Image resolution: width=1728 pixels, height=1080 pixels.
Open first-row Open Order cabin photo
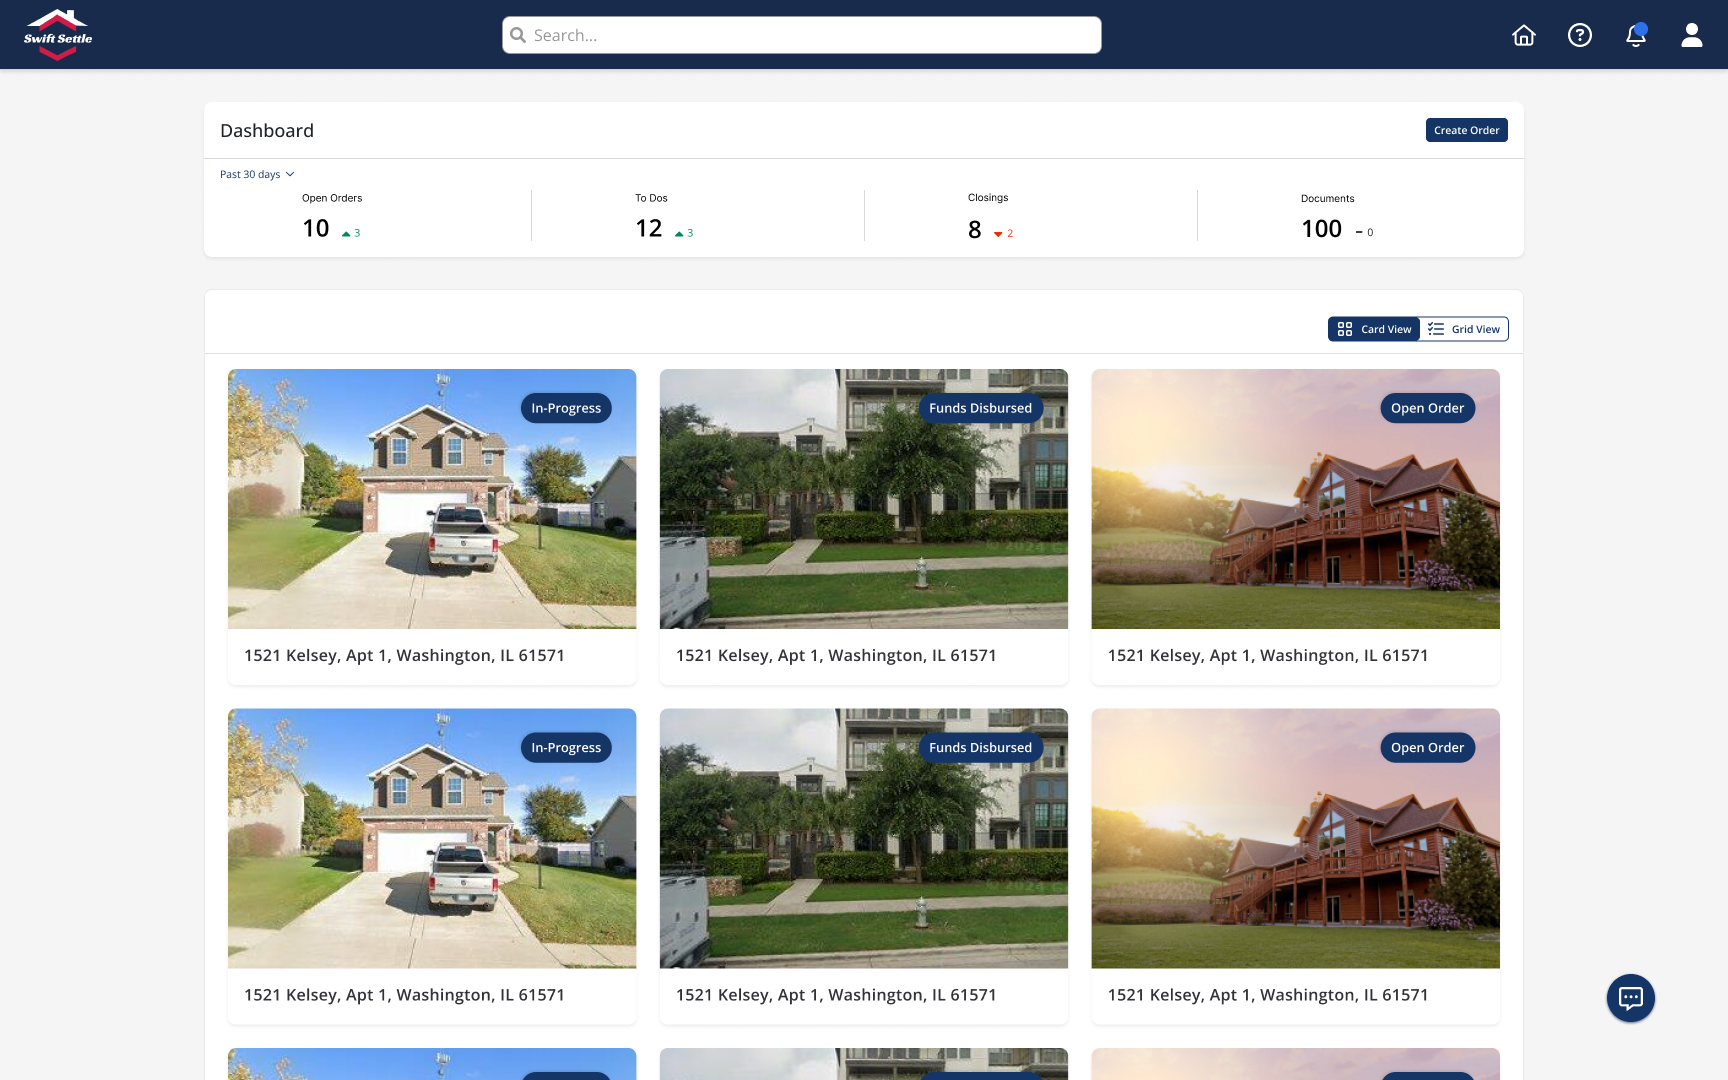click(1296, 499)
